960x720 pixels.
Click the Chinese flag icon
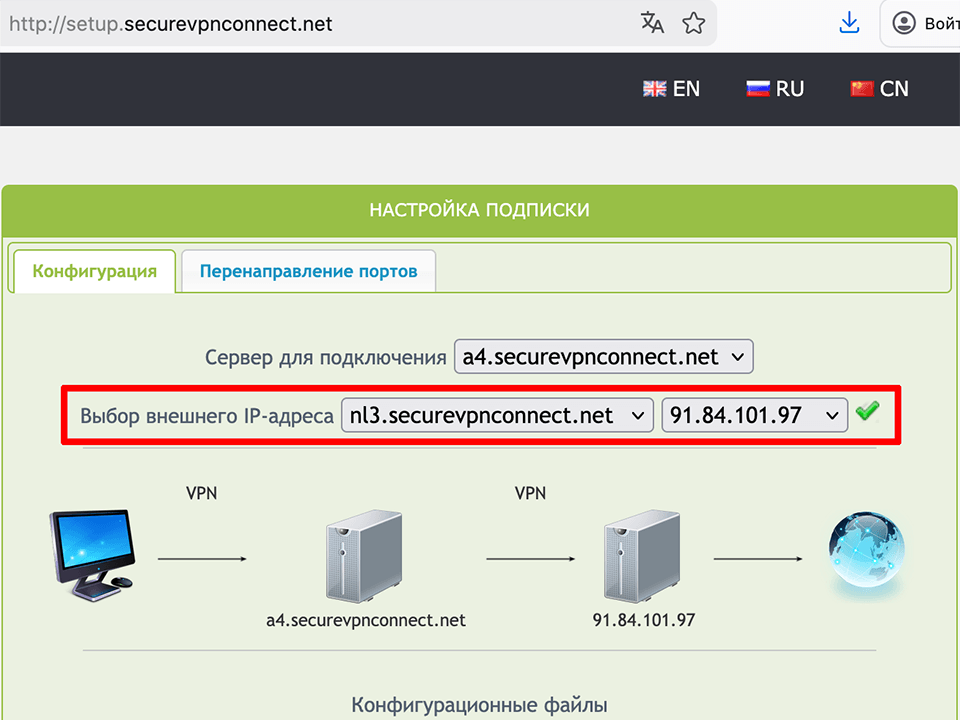[857, 88]
